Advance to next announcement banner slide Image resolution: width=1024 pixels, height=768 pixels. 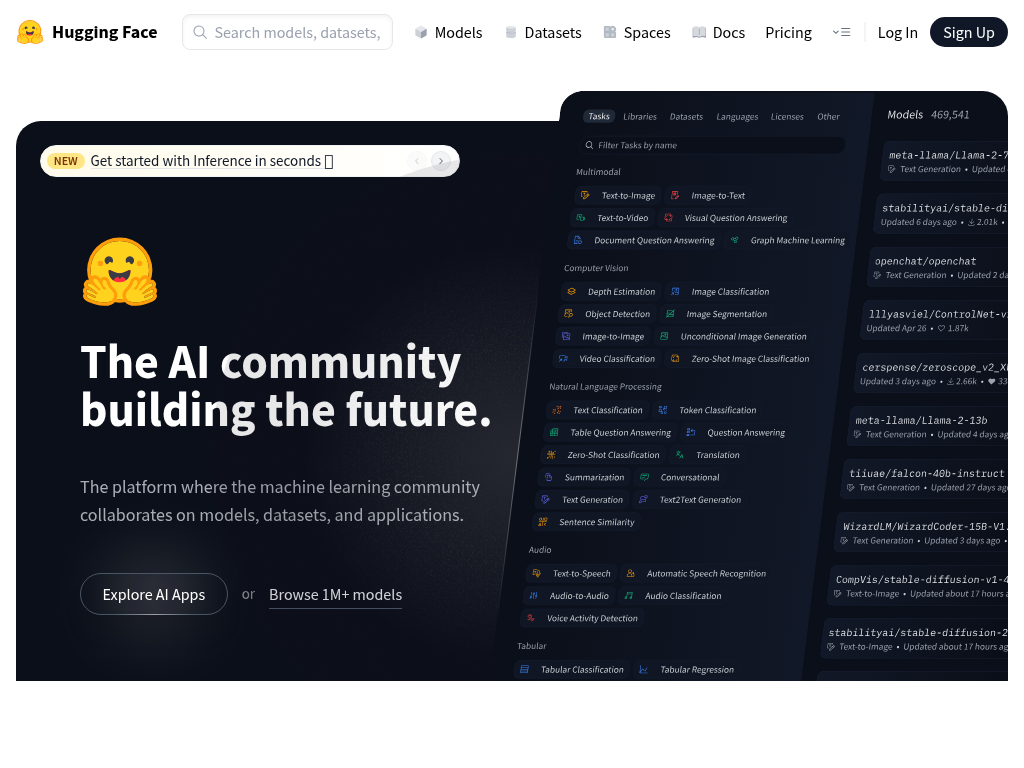(x=441, y=161)
